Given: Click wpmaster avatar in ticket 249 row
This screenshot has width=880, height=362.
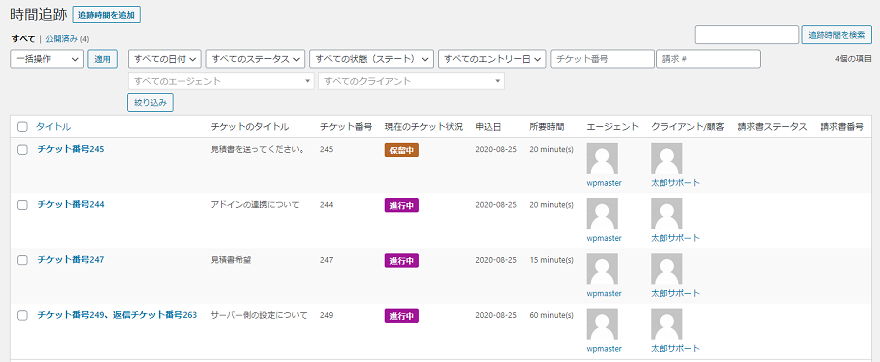Looking at the screenshot, I should point(602,324).
